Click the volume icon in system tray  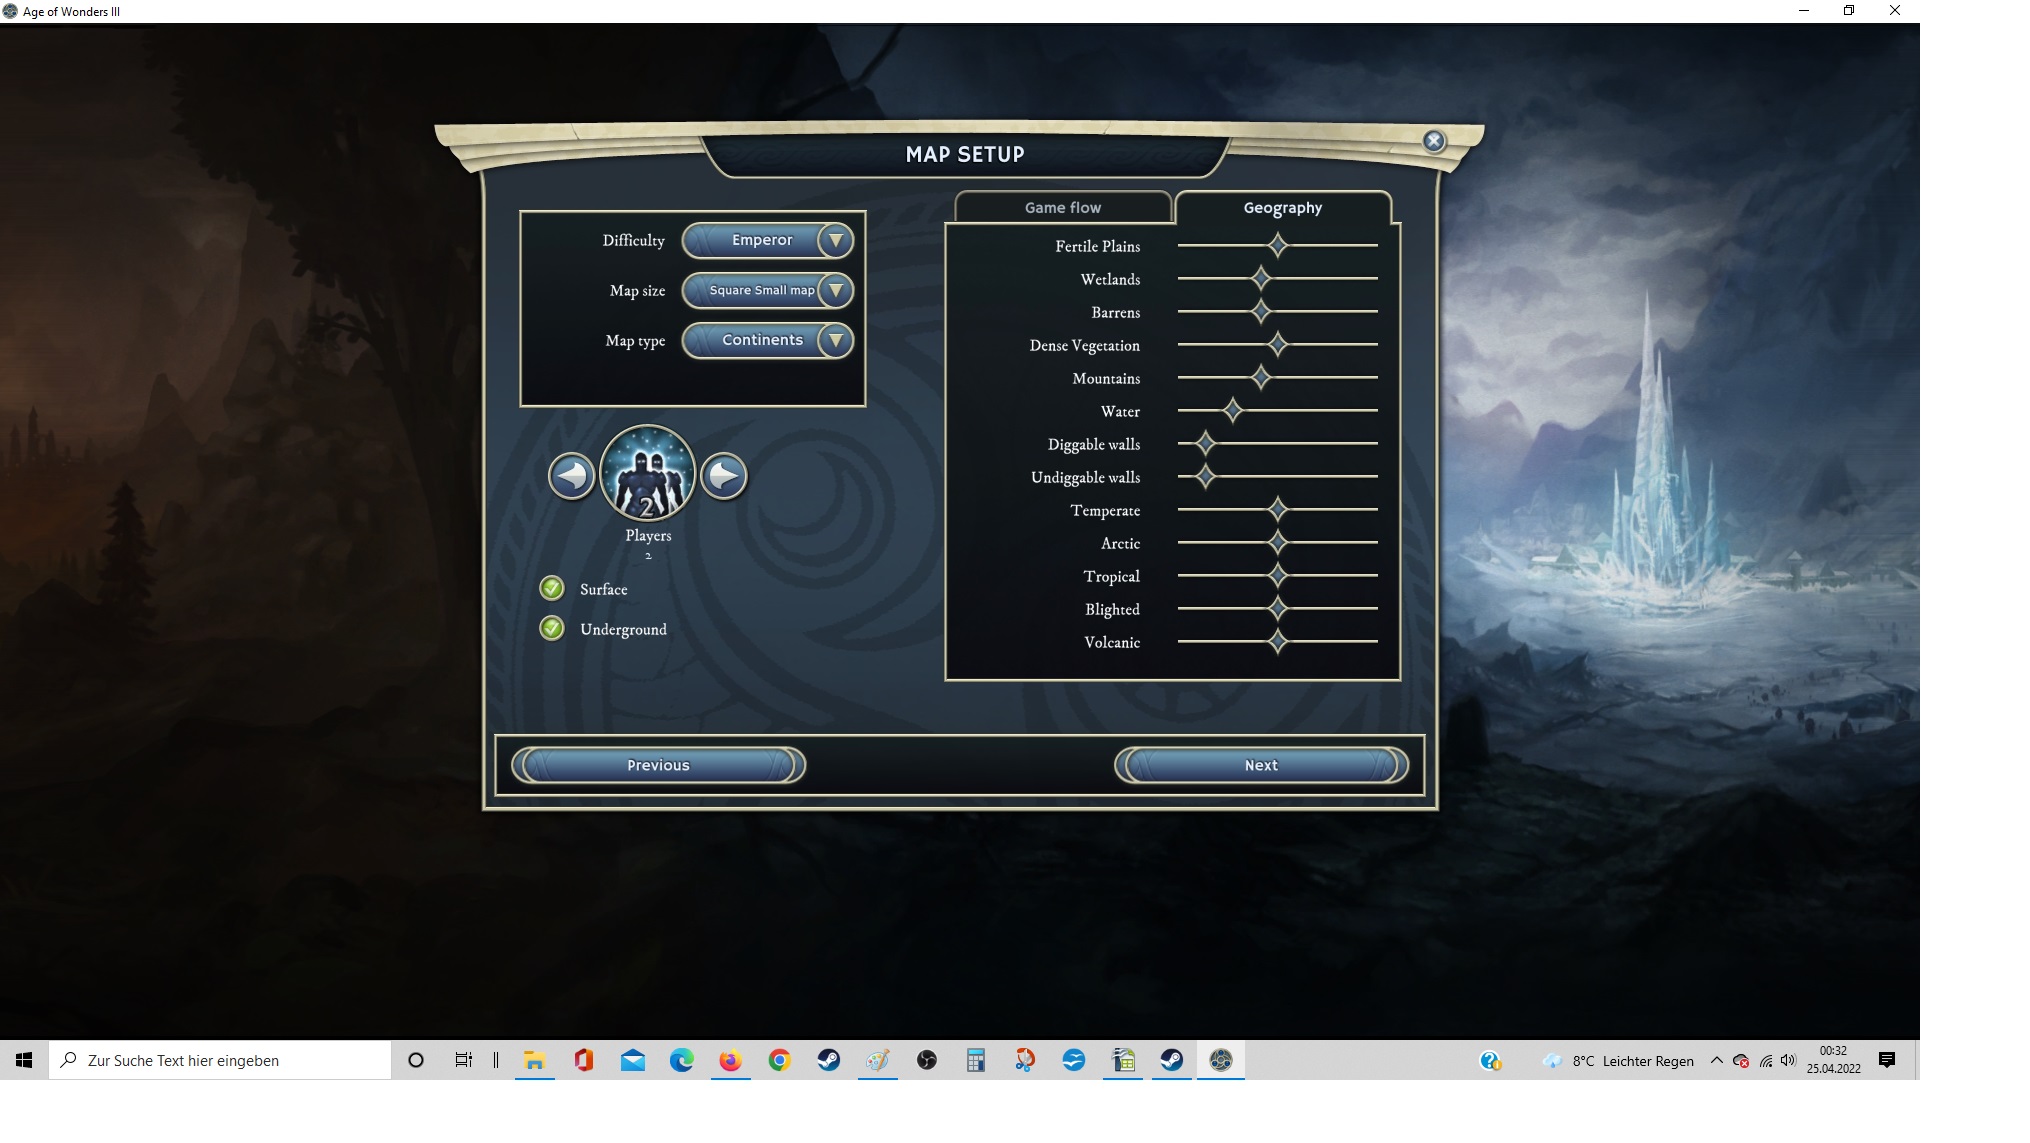pyautogui.click(x=1788, y=1060)
